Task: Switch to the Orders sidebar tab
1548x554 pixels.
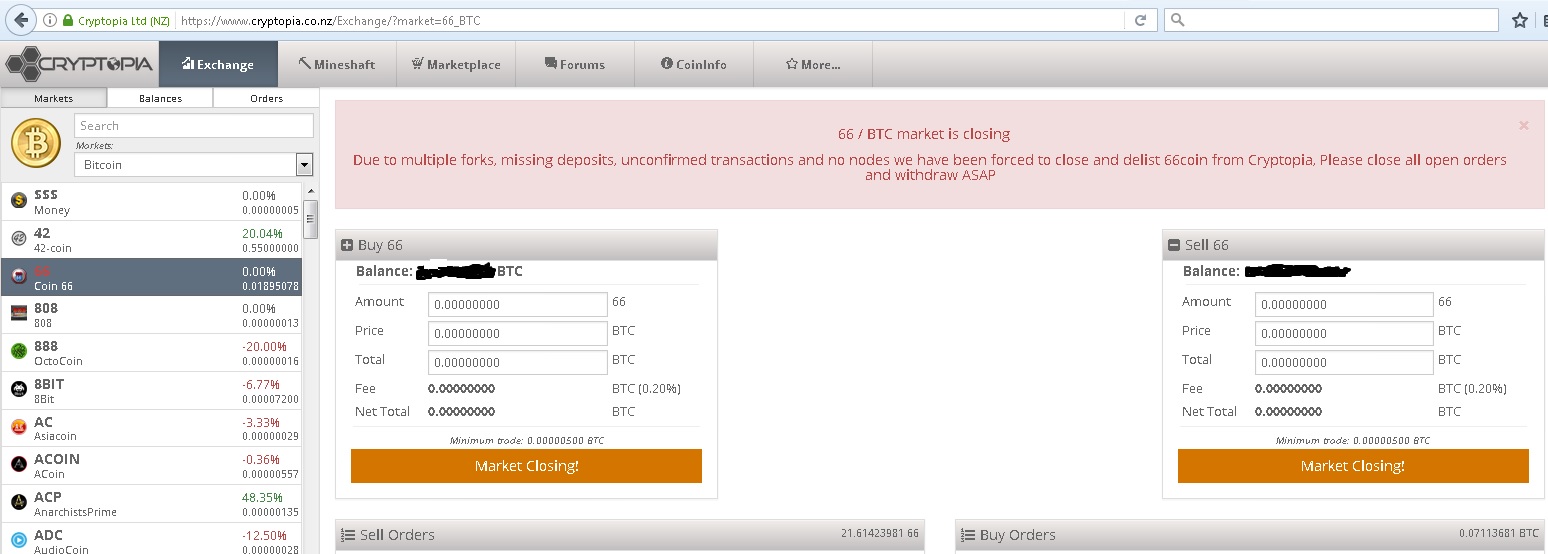Action: [266, 98]
